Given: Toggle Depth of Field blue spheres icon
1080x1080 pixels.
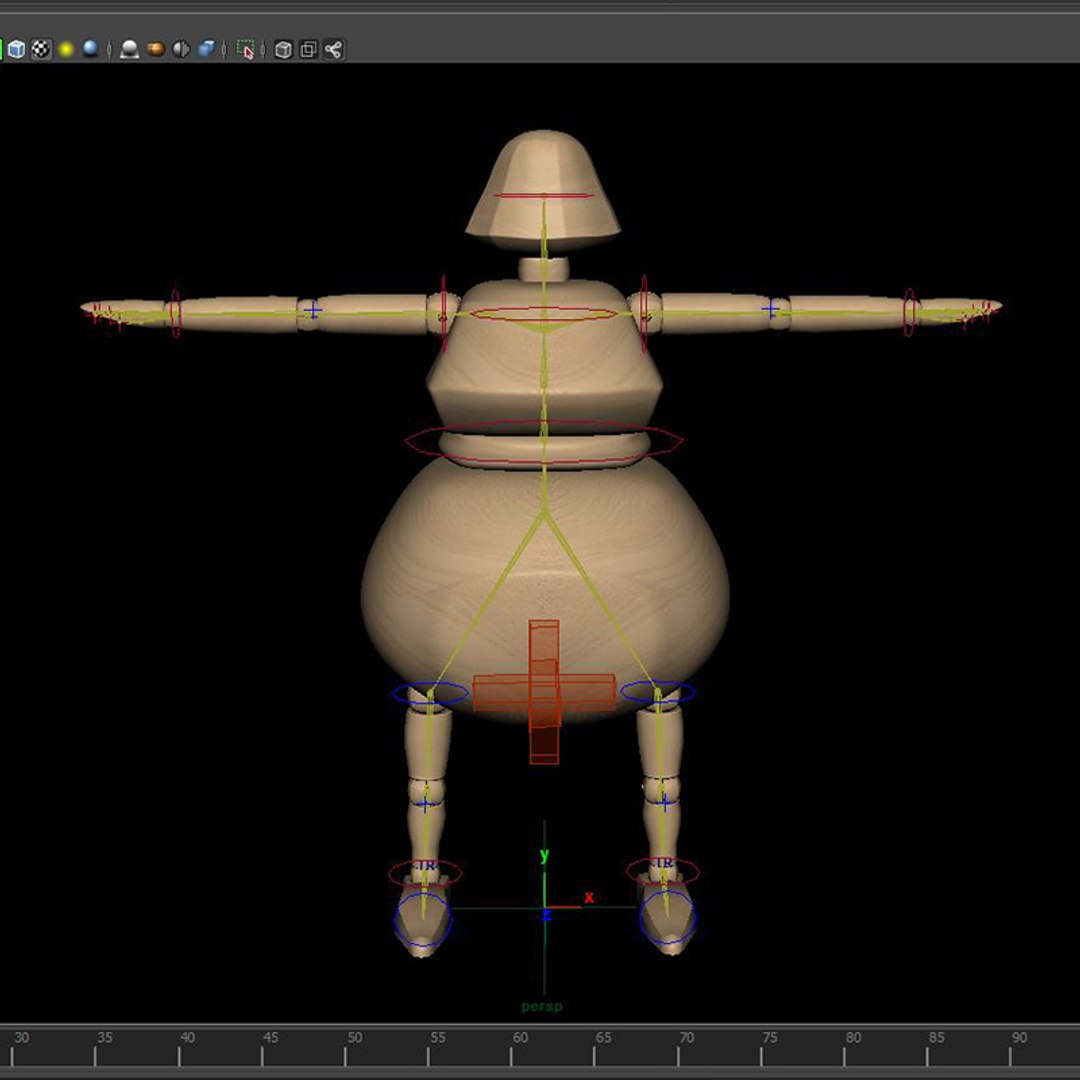Looking at the screenshot, I should 206,49.
